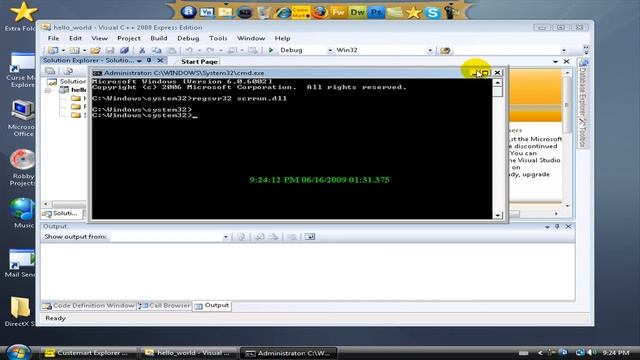This screenshot has width=640, height=360.
Task: Open Fireworks (Fw) from the top dock
Action: click(x=338, y=12)
